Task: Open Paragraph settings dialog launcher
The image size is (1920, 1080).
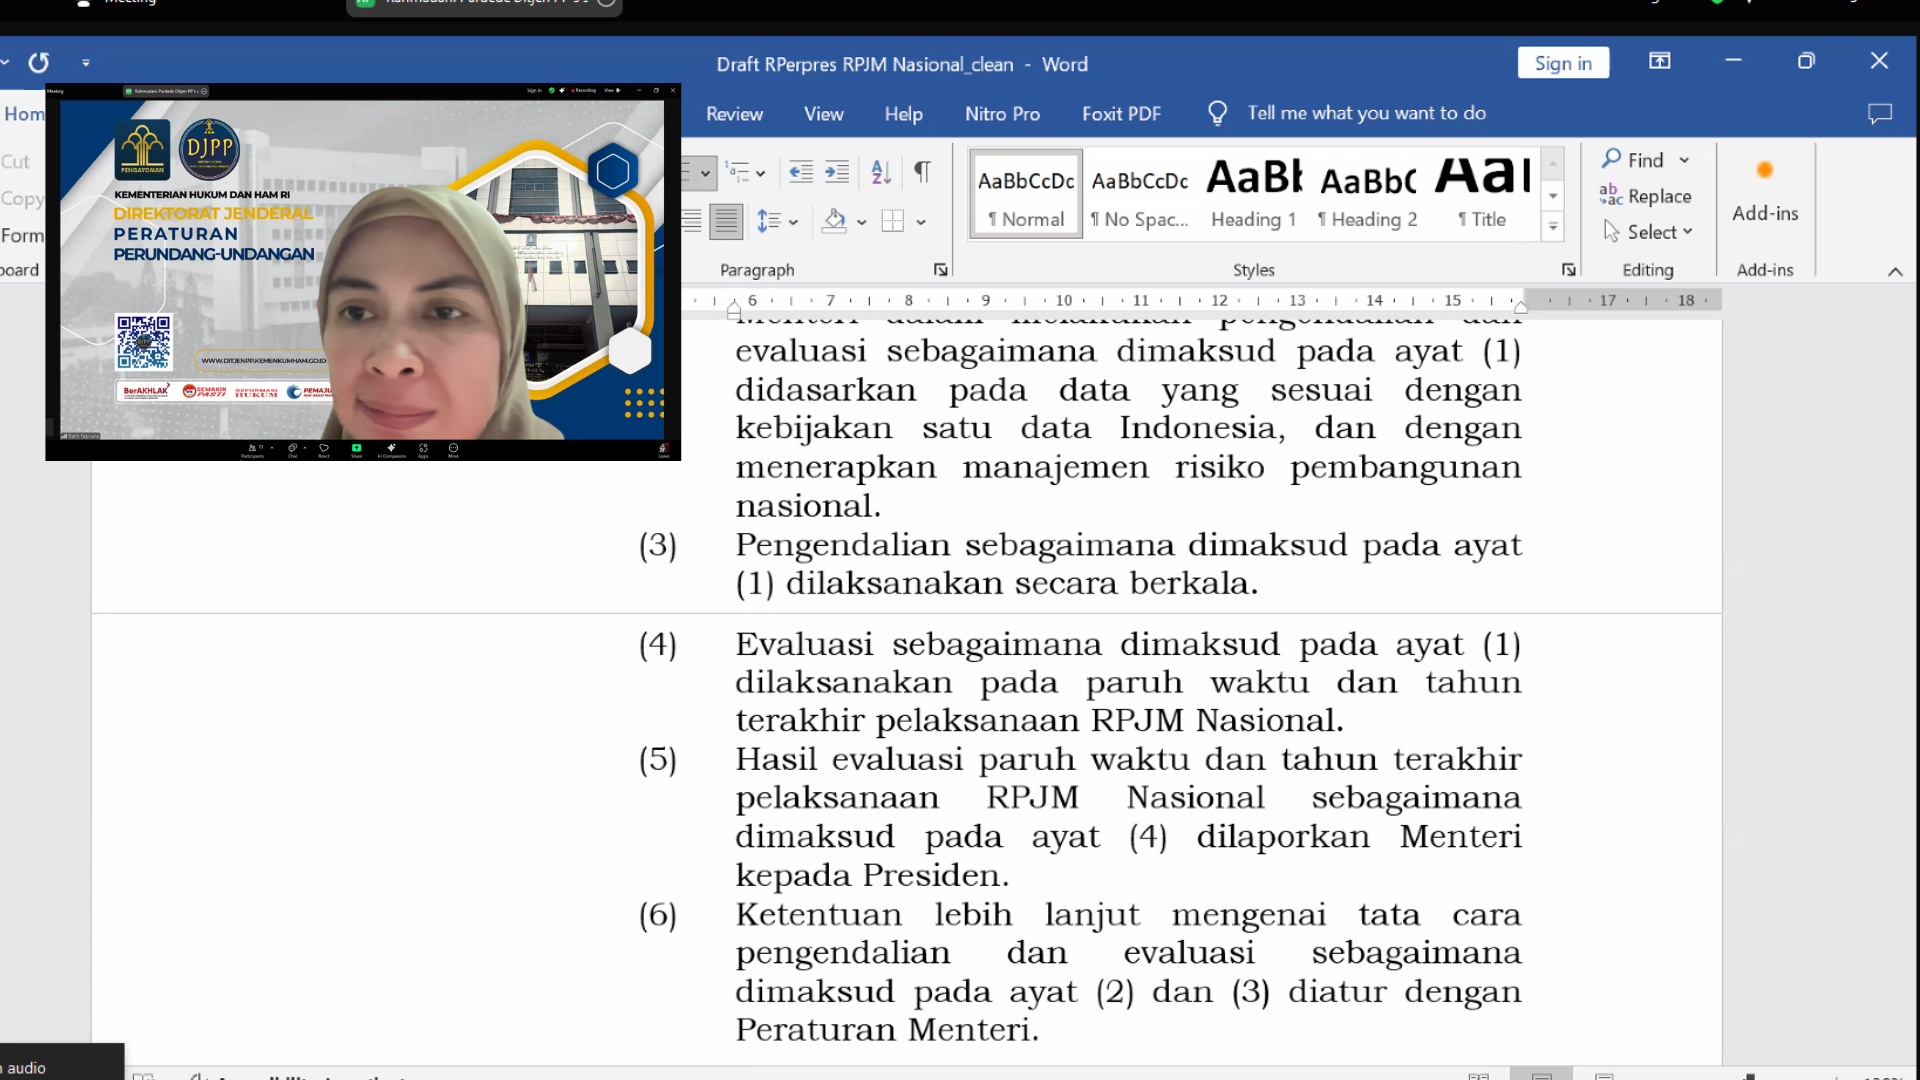Action: click(941, 269)
